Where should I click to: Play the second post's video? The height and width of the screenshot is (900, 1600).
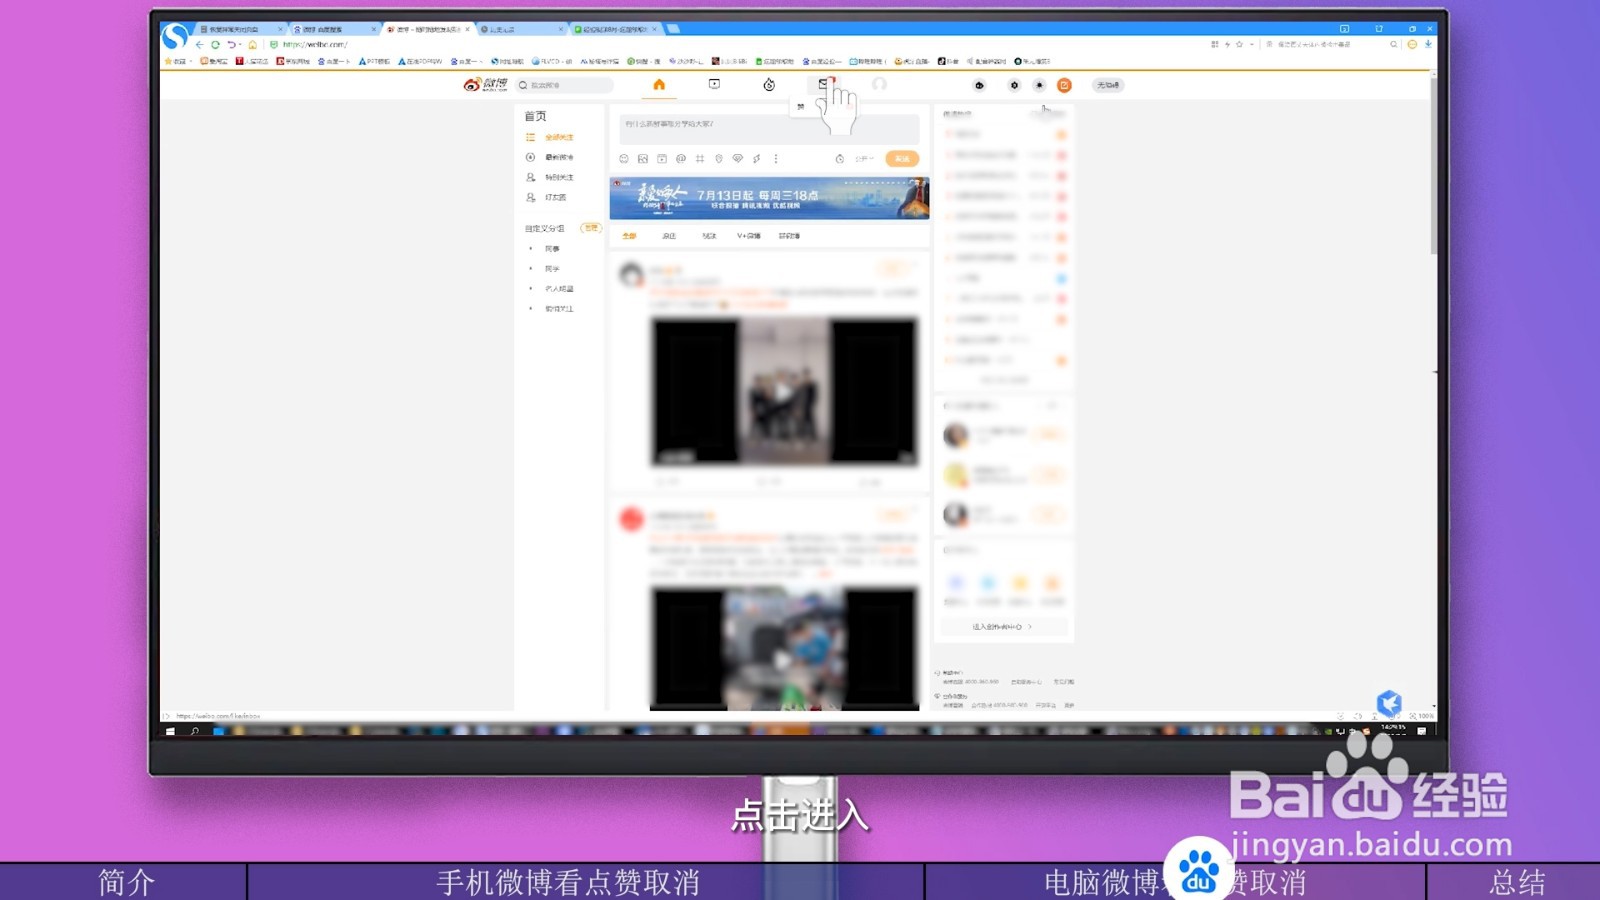click(x=783, y=660)
